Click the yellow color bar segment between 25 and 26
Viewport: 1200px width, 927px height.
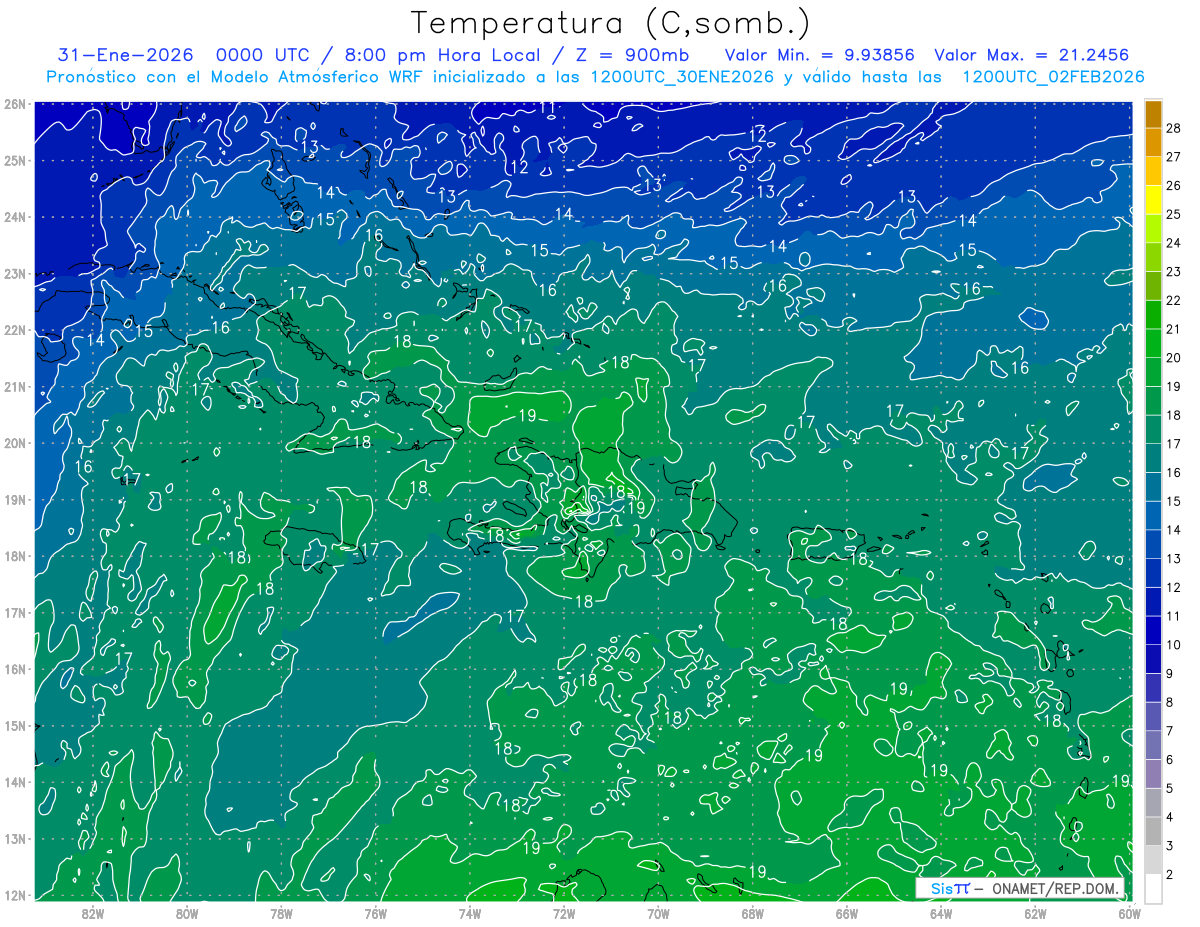coord(1153,200)
